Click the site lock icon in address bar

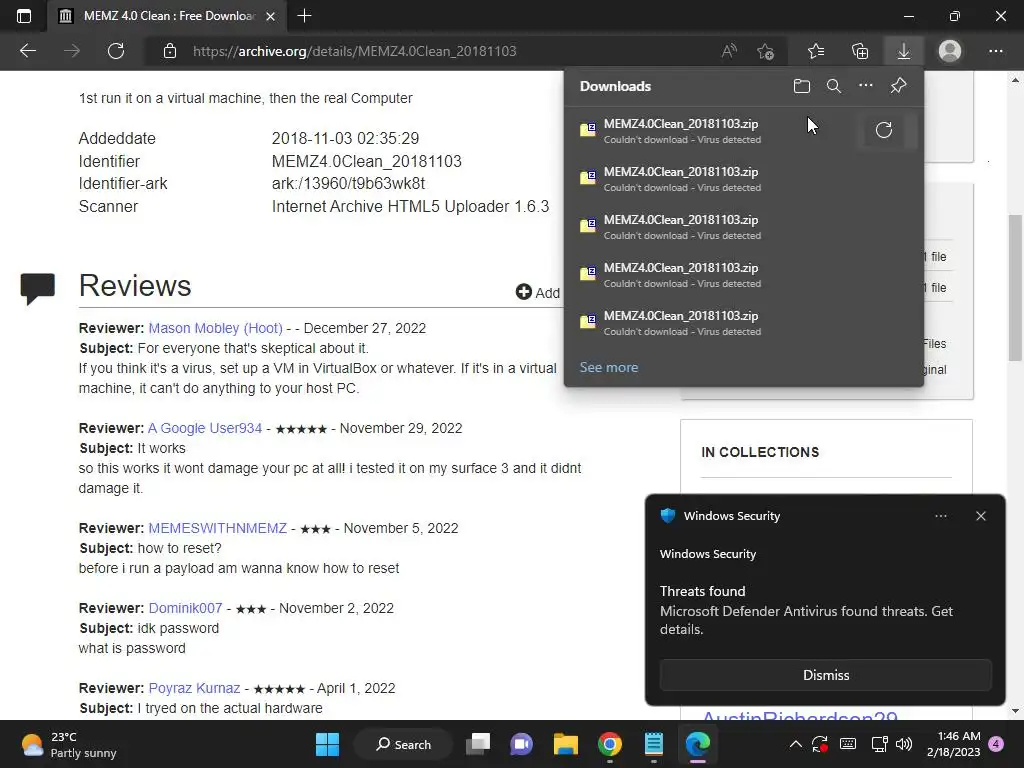coord(170,51)
